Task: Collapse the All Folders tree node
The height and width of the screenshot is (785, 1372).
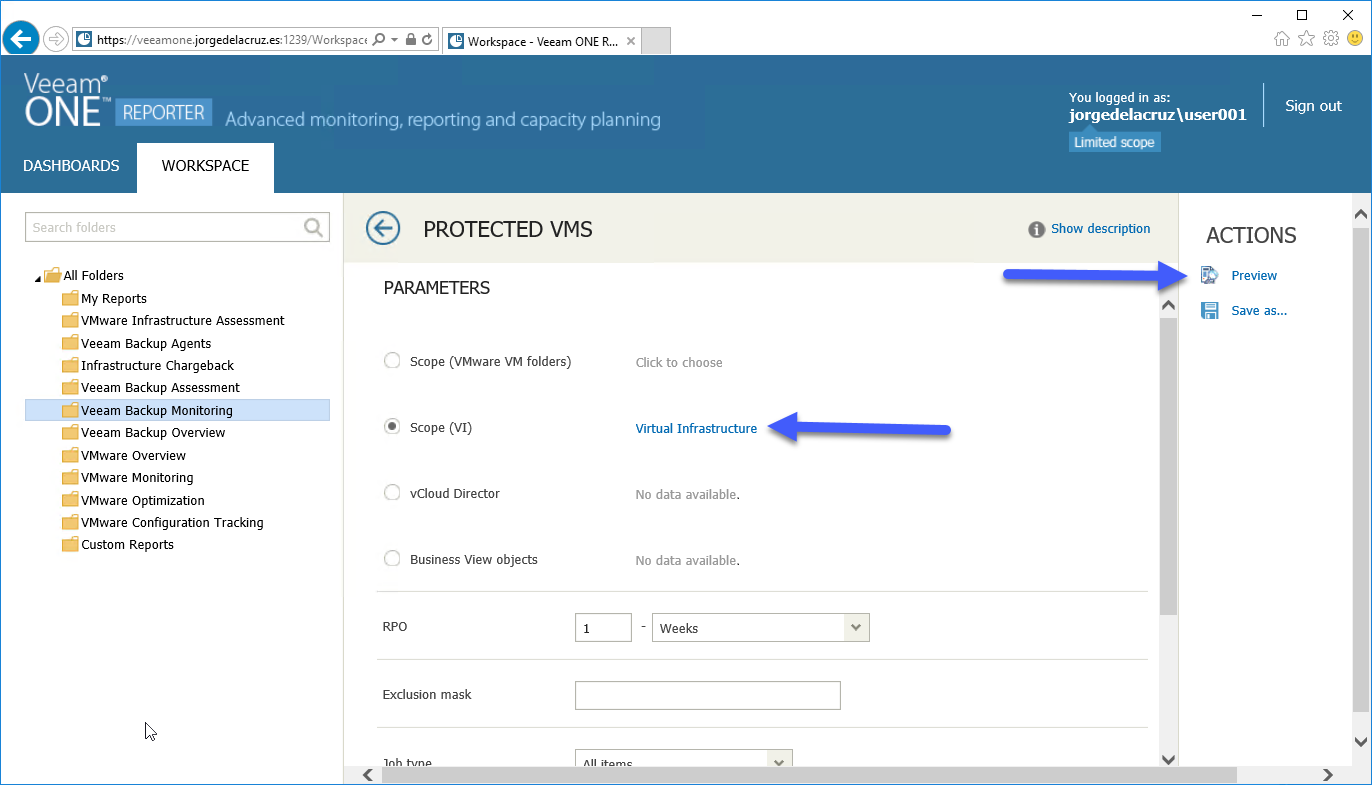Action: click(38, 277)
